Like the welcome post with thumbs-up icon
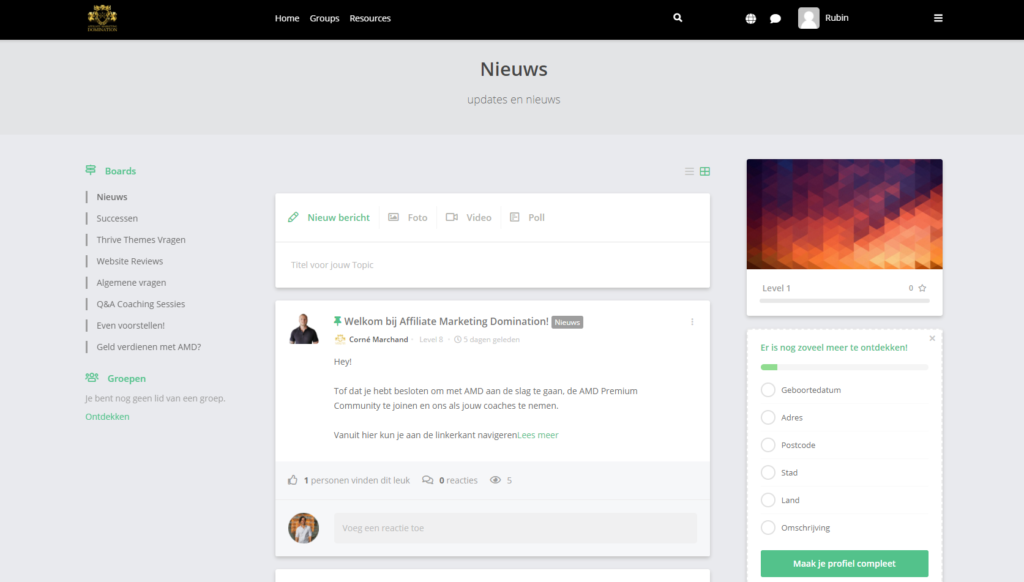The height and width of the screenshot is (582, 1024). (293, 480)
